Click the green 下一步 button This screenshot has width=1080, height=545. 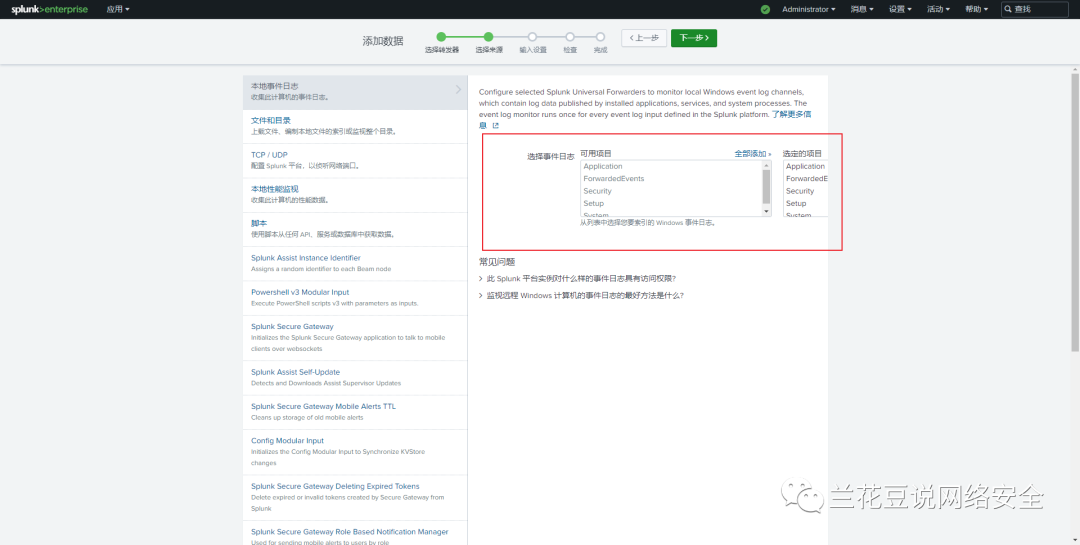(694, 38)
